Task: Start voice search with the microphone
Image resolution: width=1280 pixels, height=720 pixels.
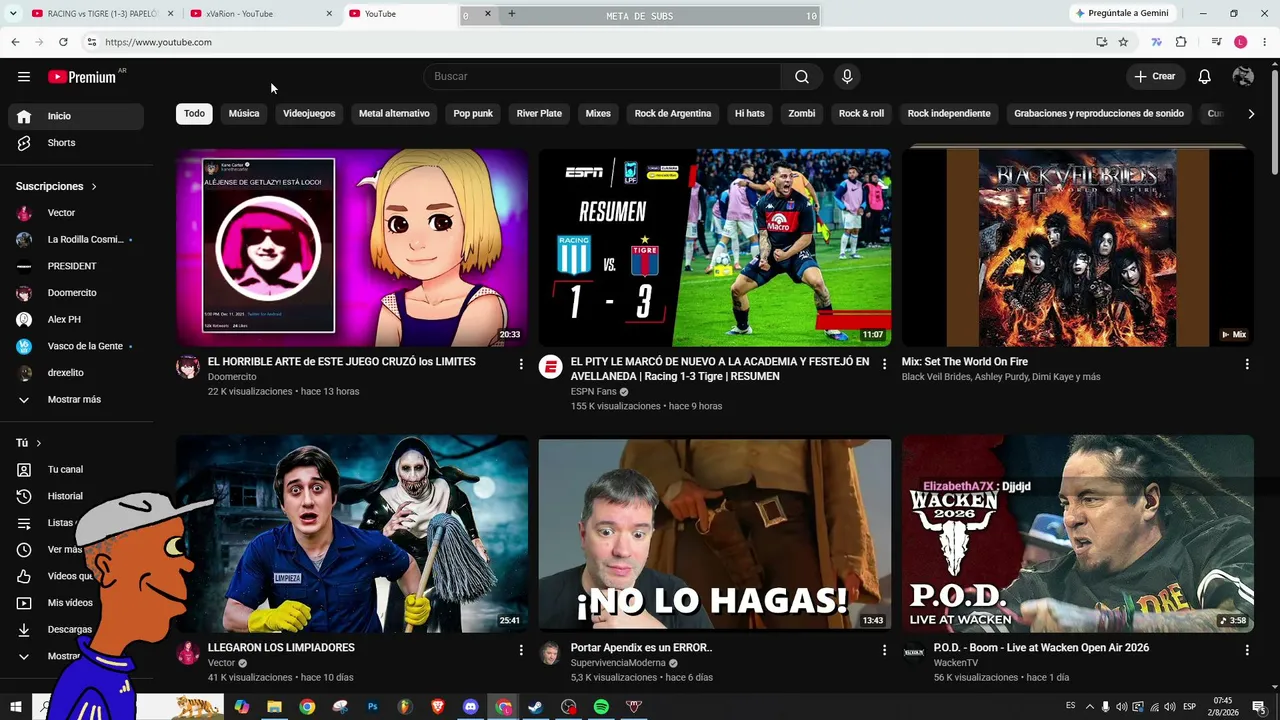Action: click(847, 77)
